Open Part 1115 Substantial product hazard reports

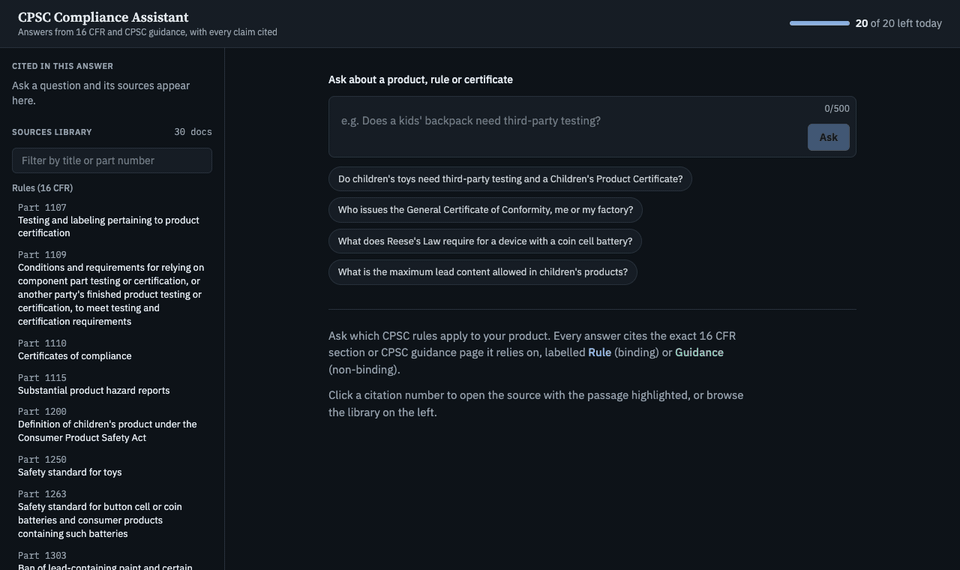112,384
